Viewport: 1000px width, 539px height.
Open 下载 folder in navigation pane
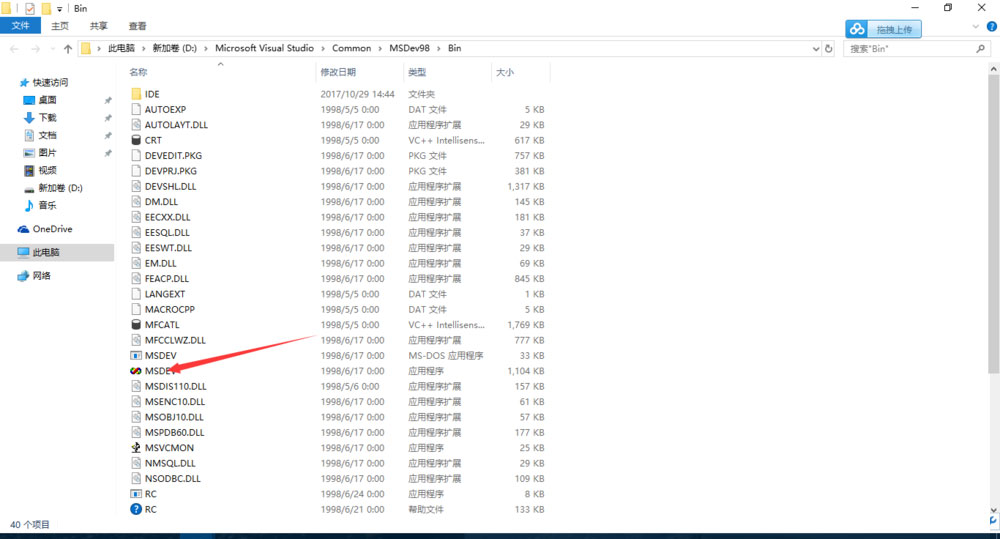click(47, 117)
